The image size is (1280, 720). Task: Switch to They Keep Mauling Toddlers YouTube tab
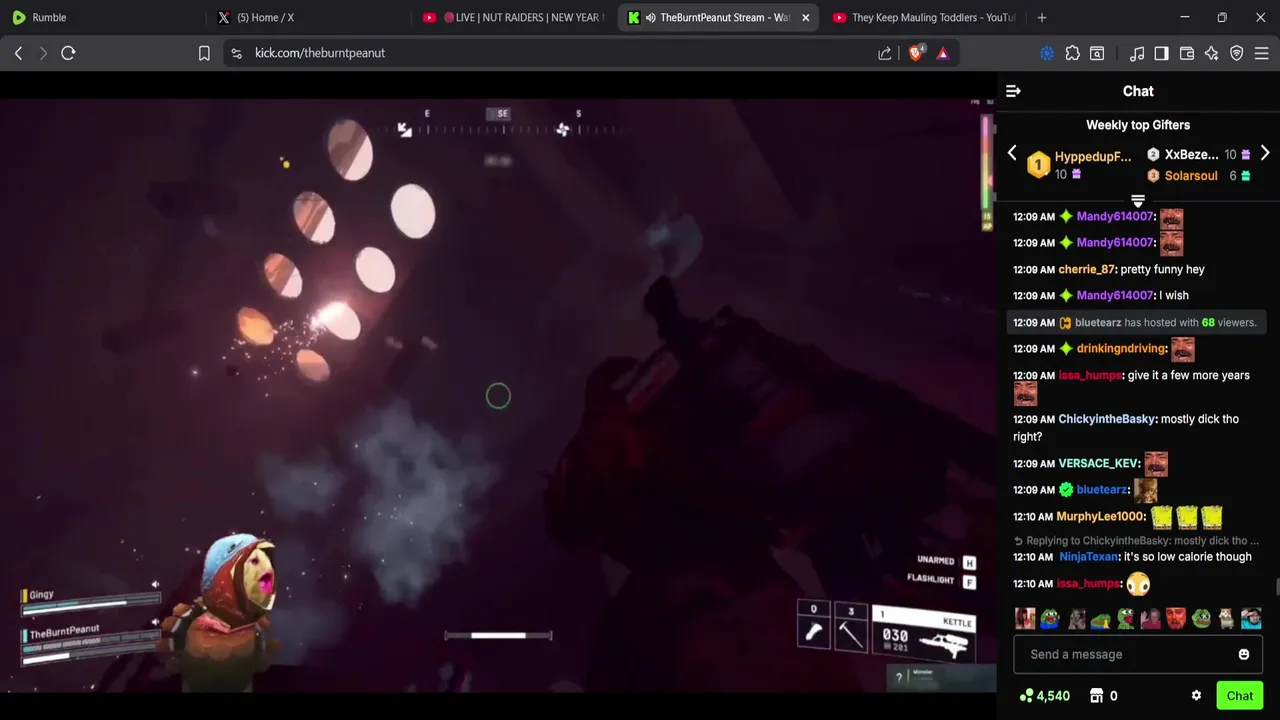point(923,17)
